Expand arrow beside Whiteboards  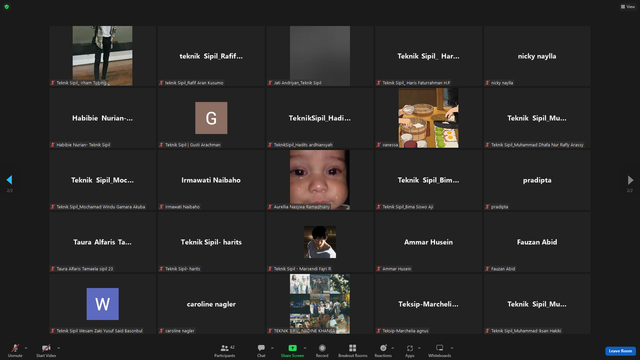(452, 348)
